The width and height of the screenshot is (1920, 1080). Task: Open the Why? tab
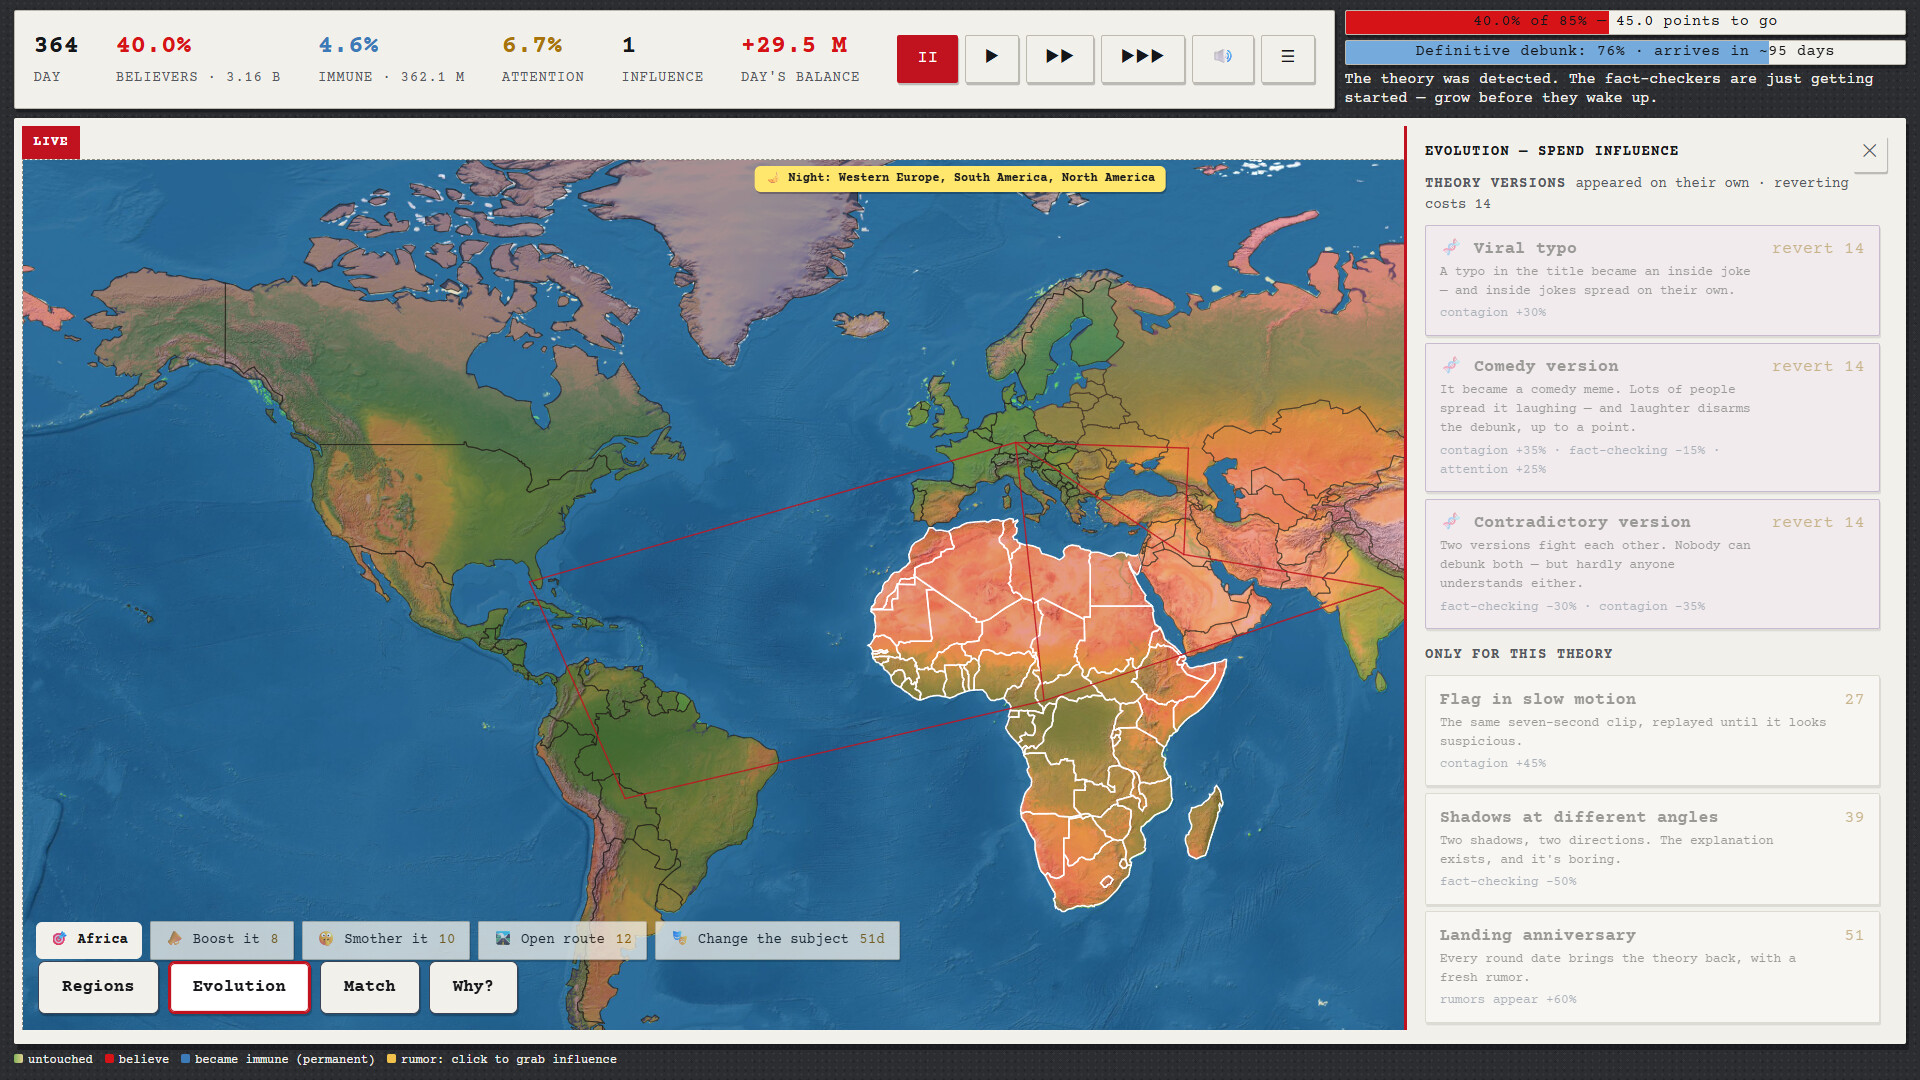tap(473, 987)
